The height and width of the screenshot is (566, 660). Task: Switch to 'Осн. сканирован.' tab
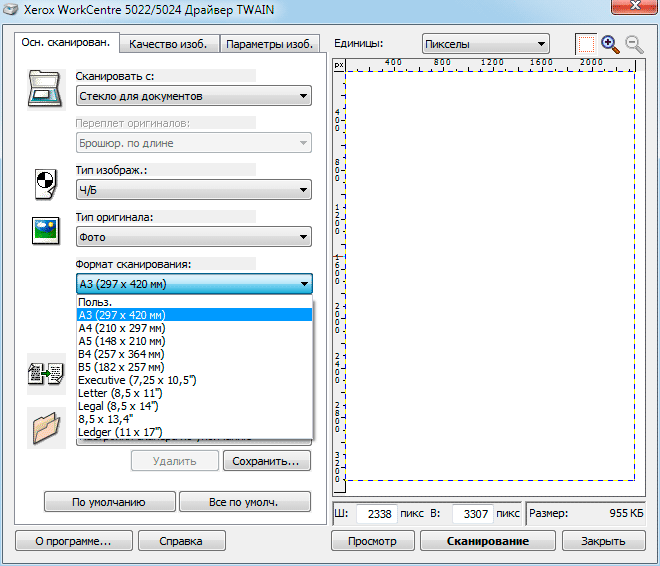coord(66,43)
